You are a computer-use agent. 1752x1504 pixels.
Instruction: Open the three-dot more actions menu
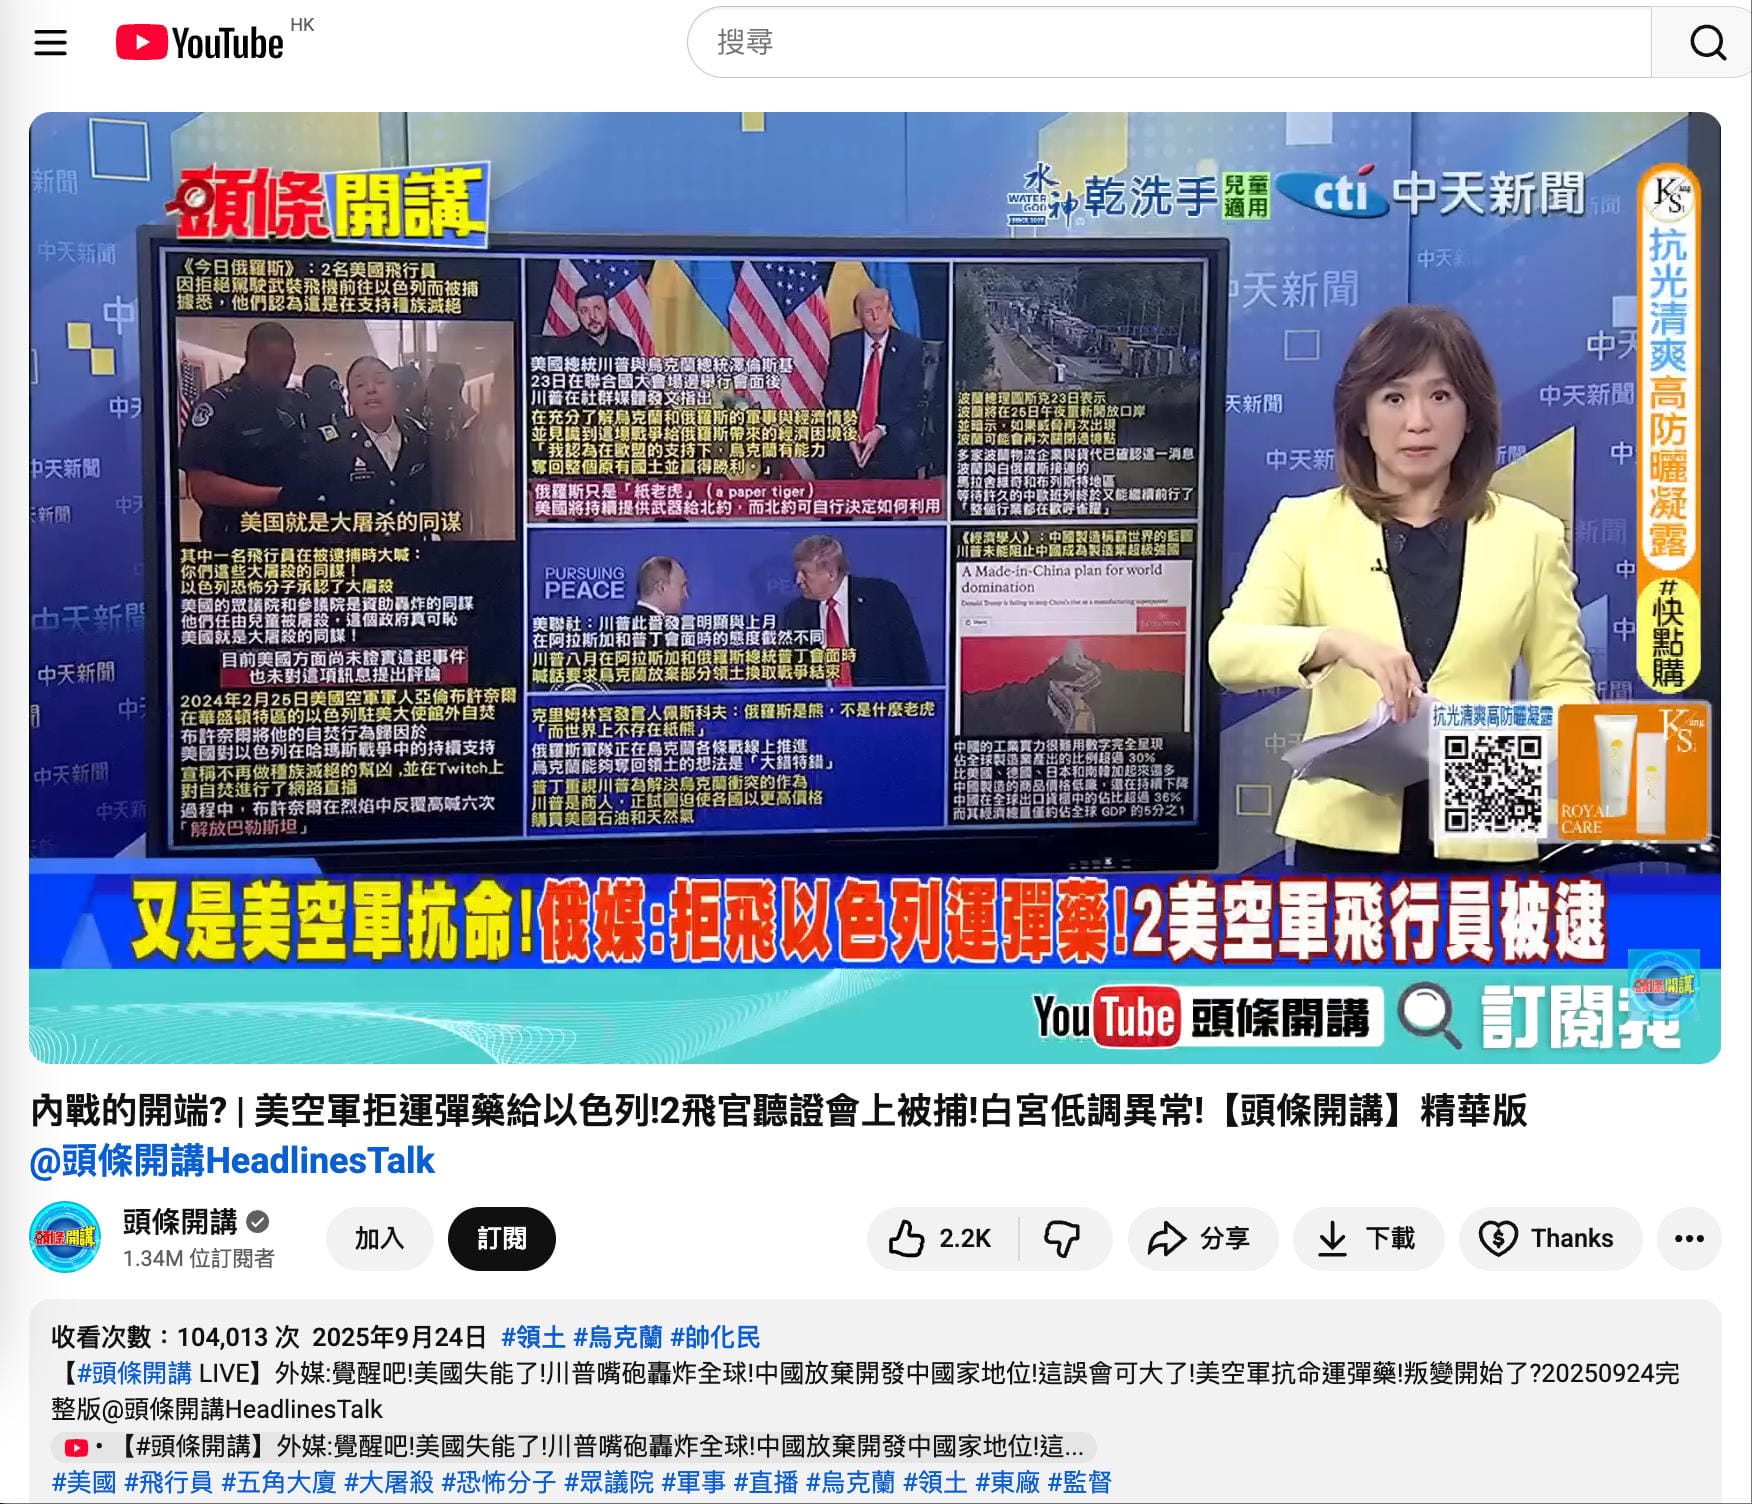click(1688, 1239)
